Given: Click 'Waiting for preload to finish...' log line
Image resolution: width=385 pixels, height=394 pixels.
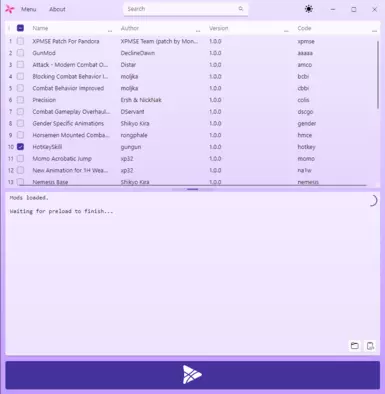Looking at the screenshot, I should click(x=61, y=211).
